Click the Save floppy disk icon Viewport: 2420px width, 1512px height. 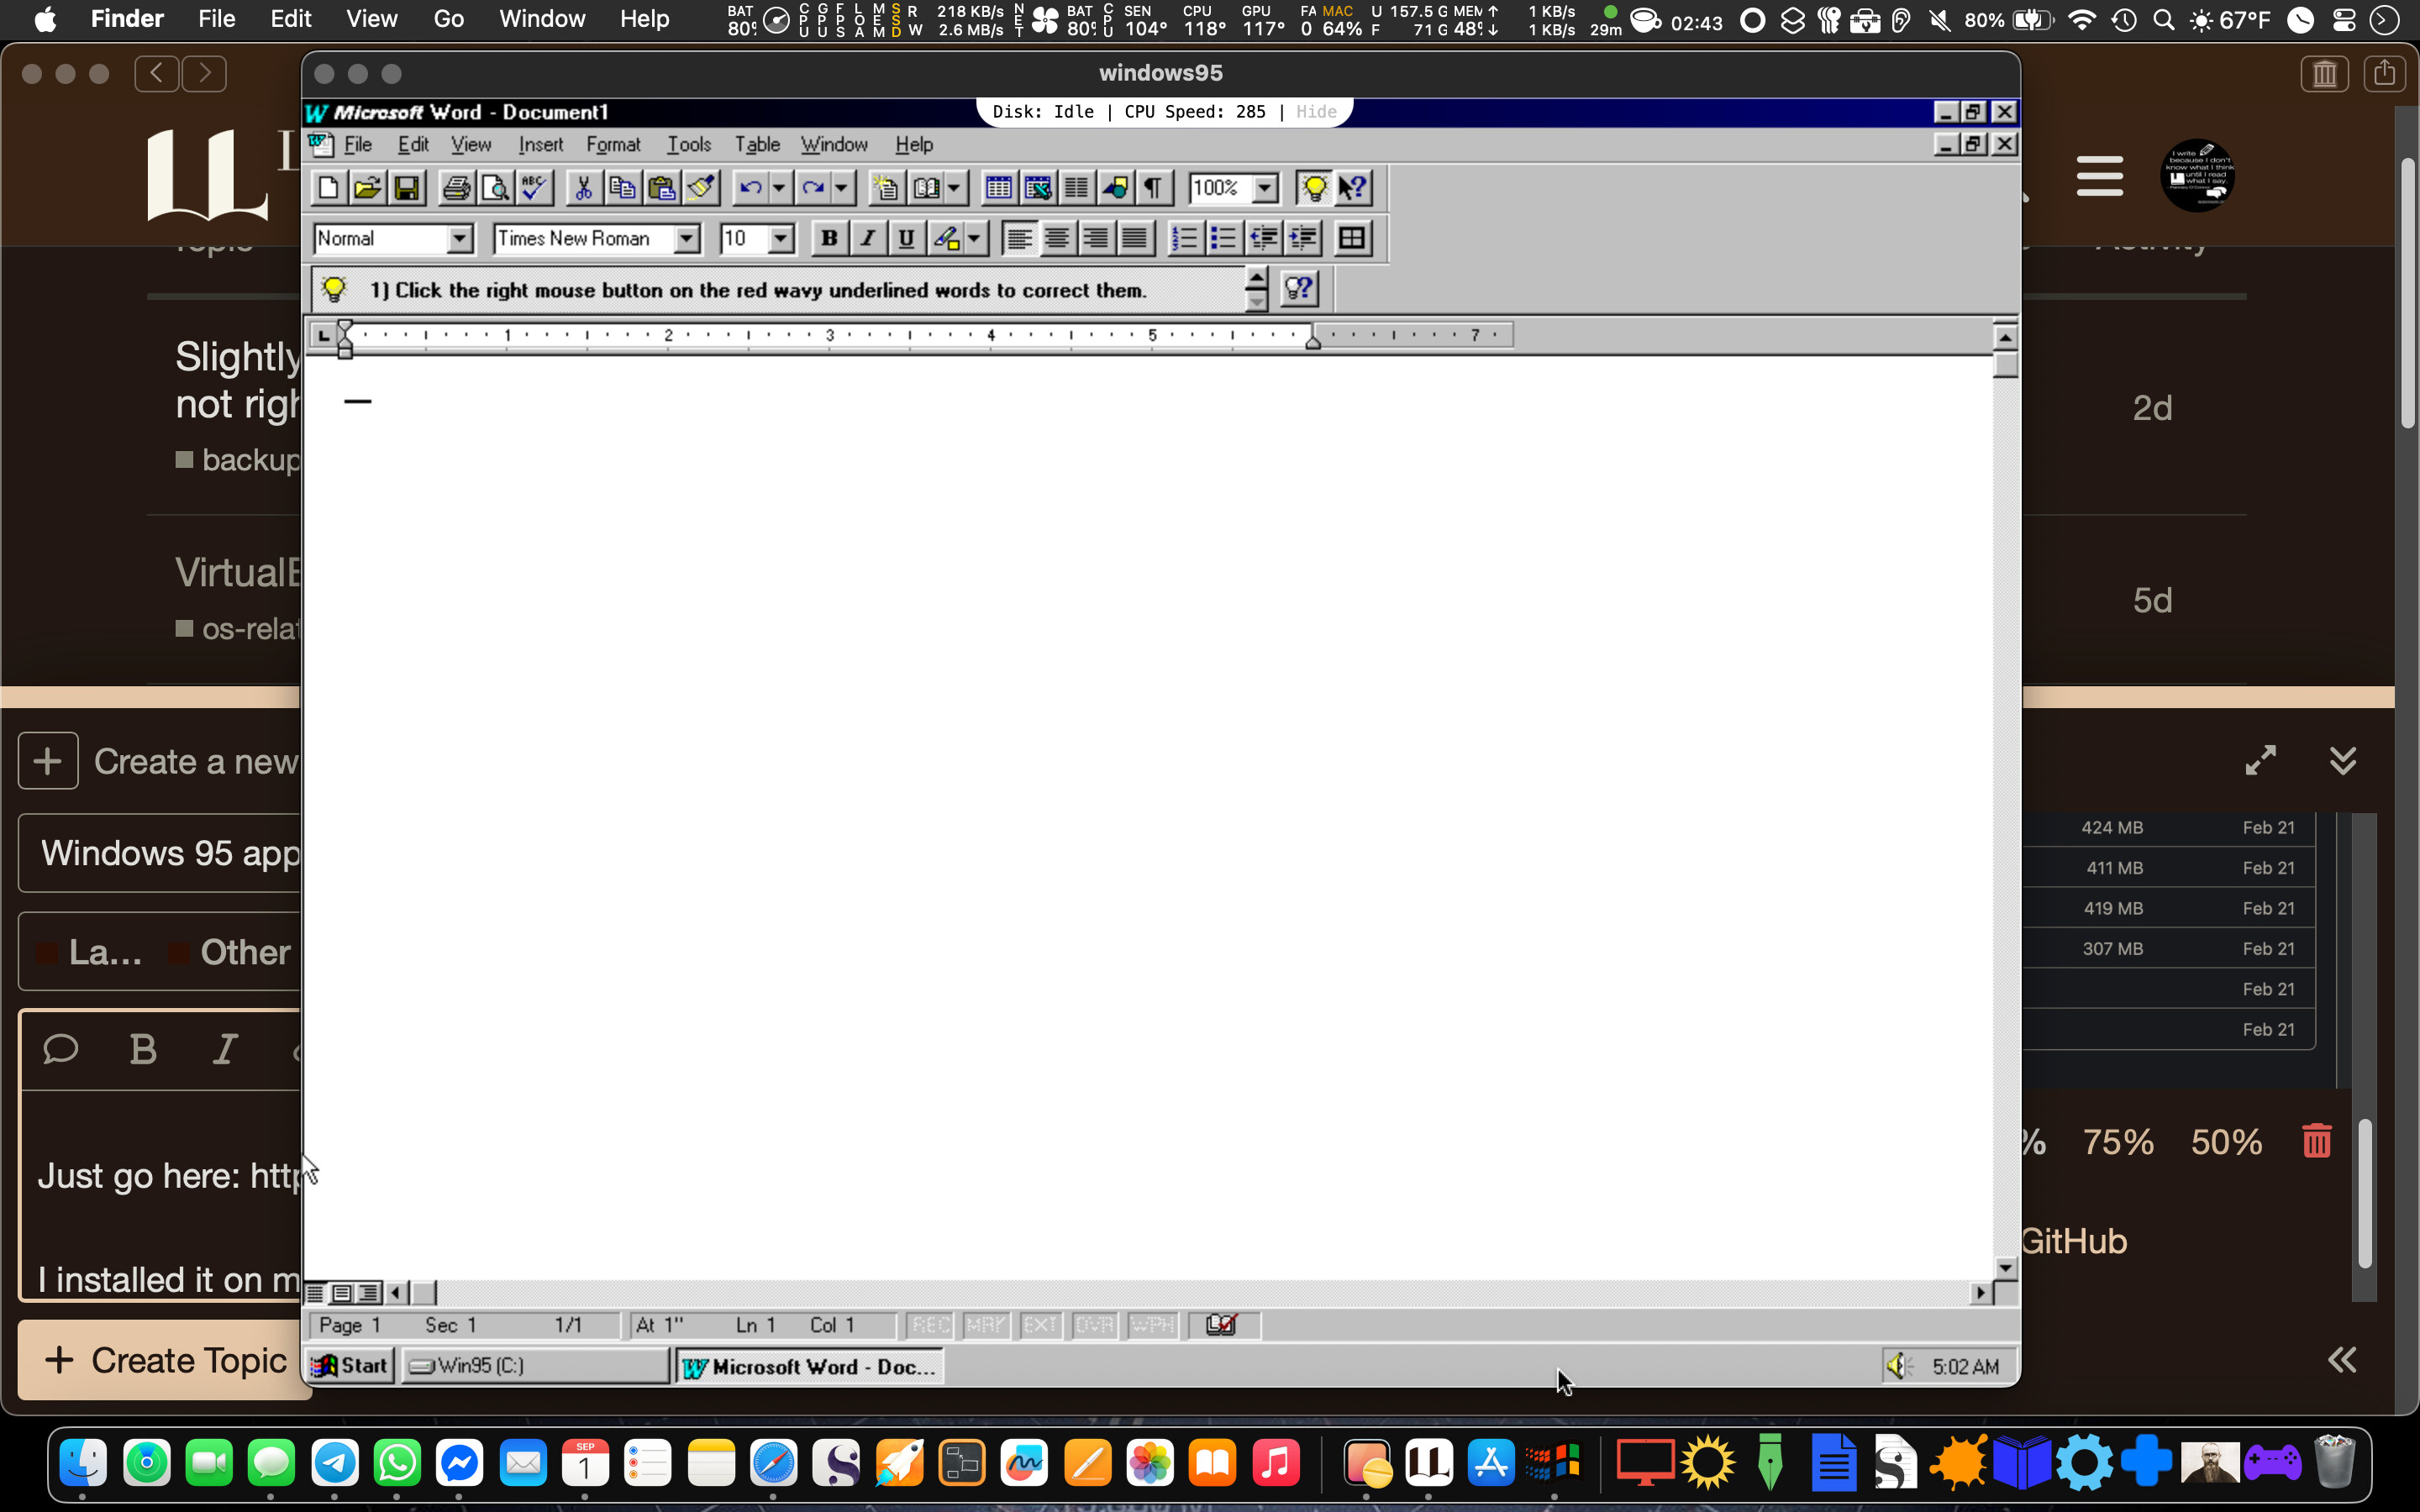pos(406,188)
